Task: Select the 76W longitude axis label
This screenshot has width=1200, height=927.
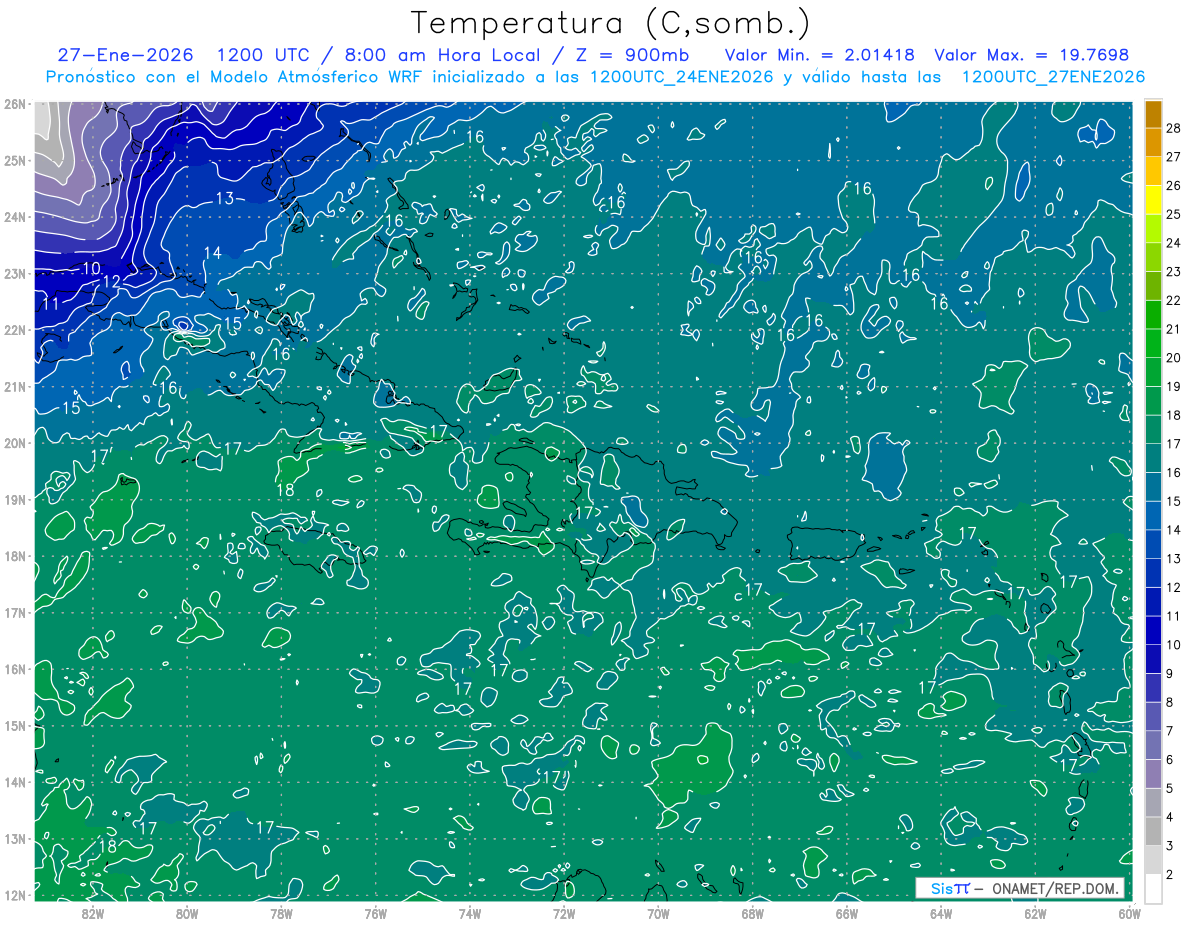Action: [x=375, y=914]
